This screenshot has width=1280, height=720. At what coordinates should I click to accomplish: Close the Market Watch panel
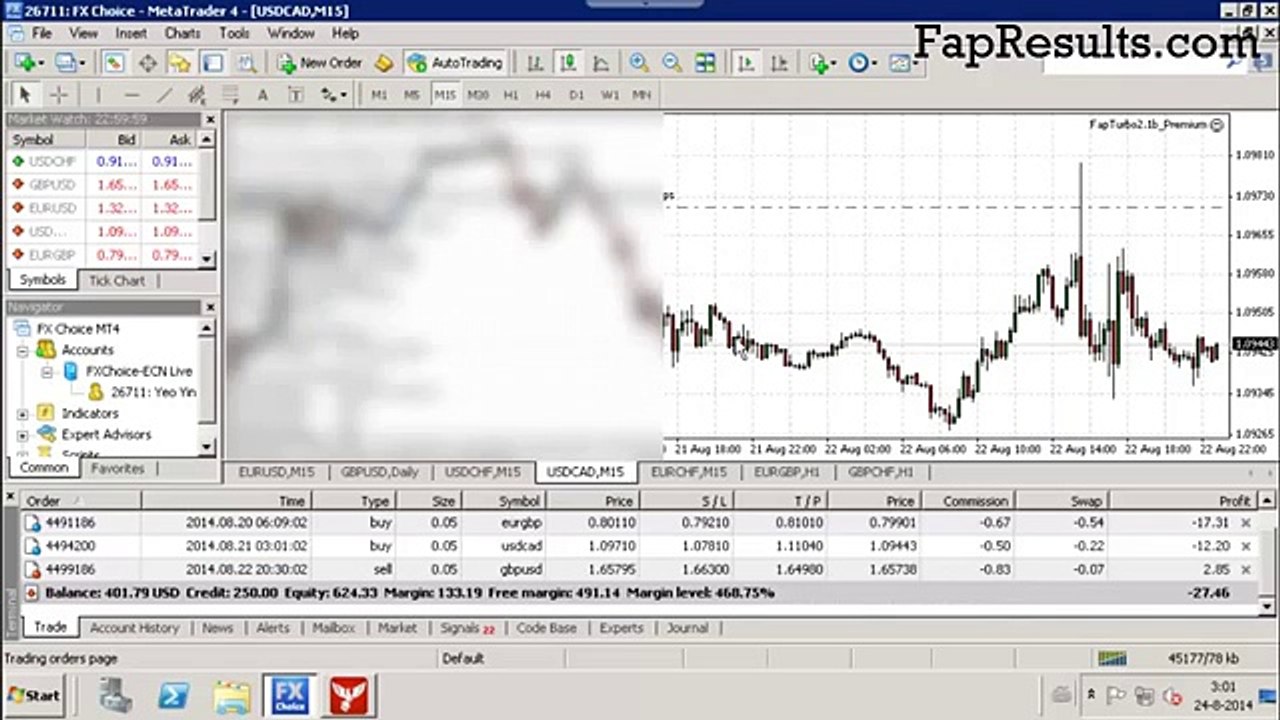point(209,119)
